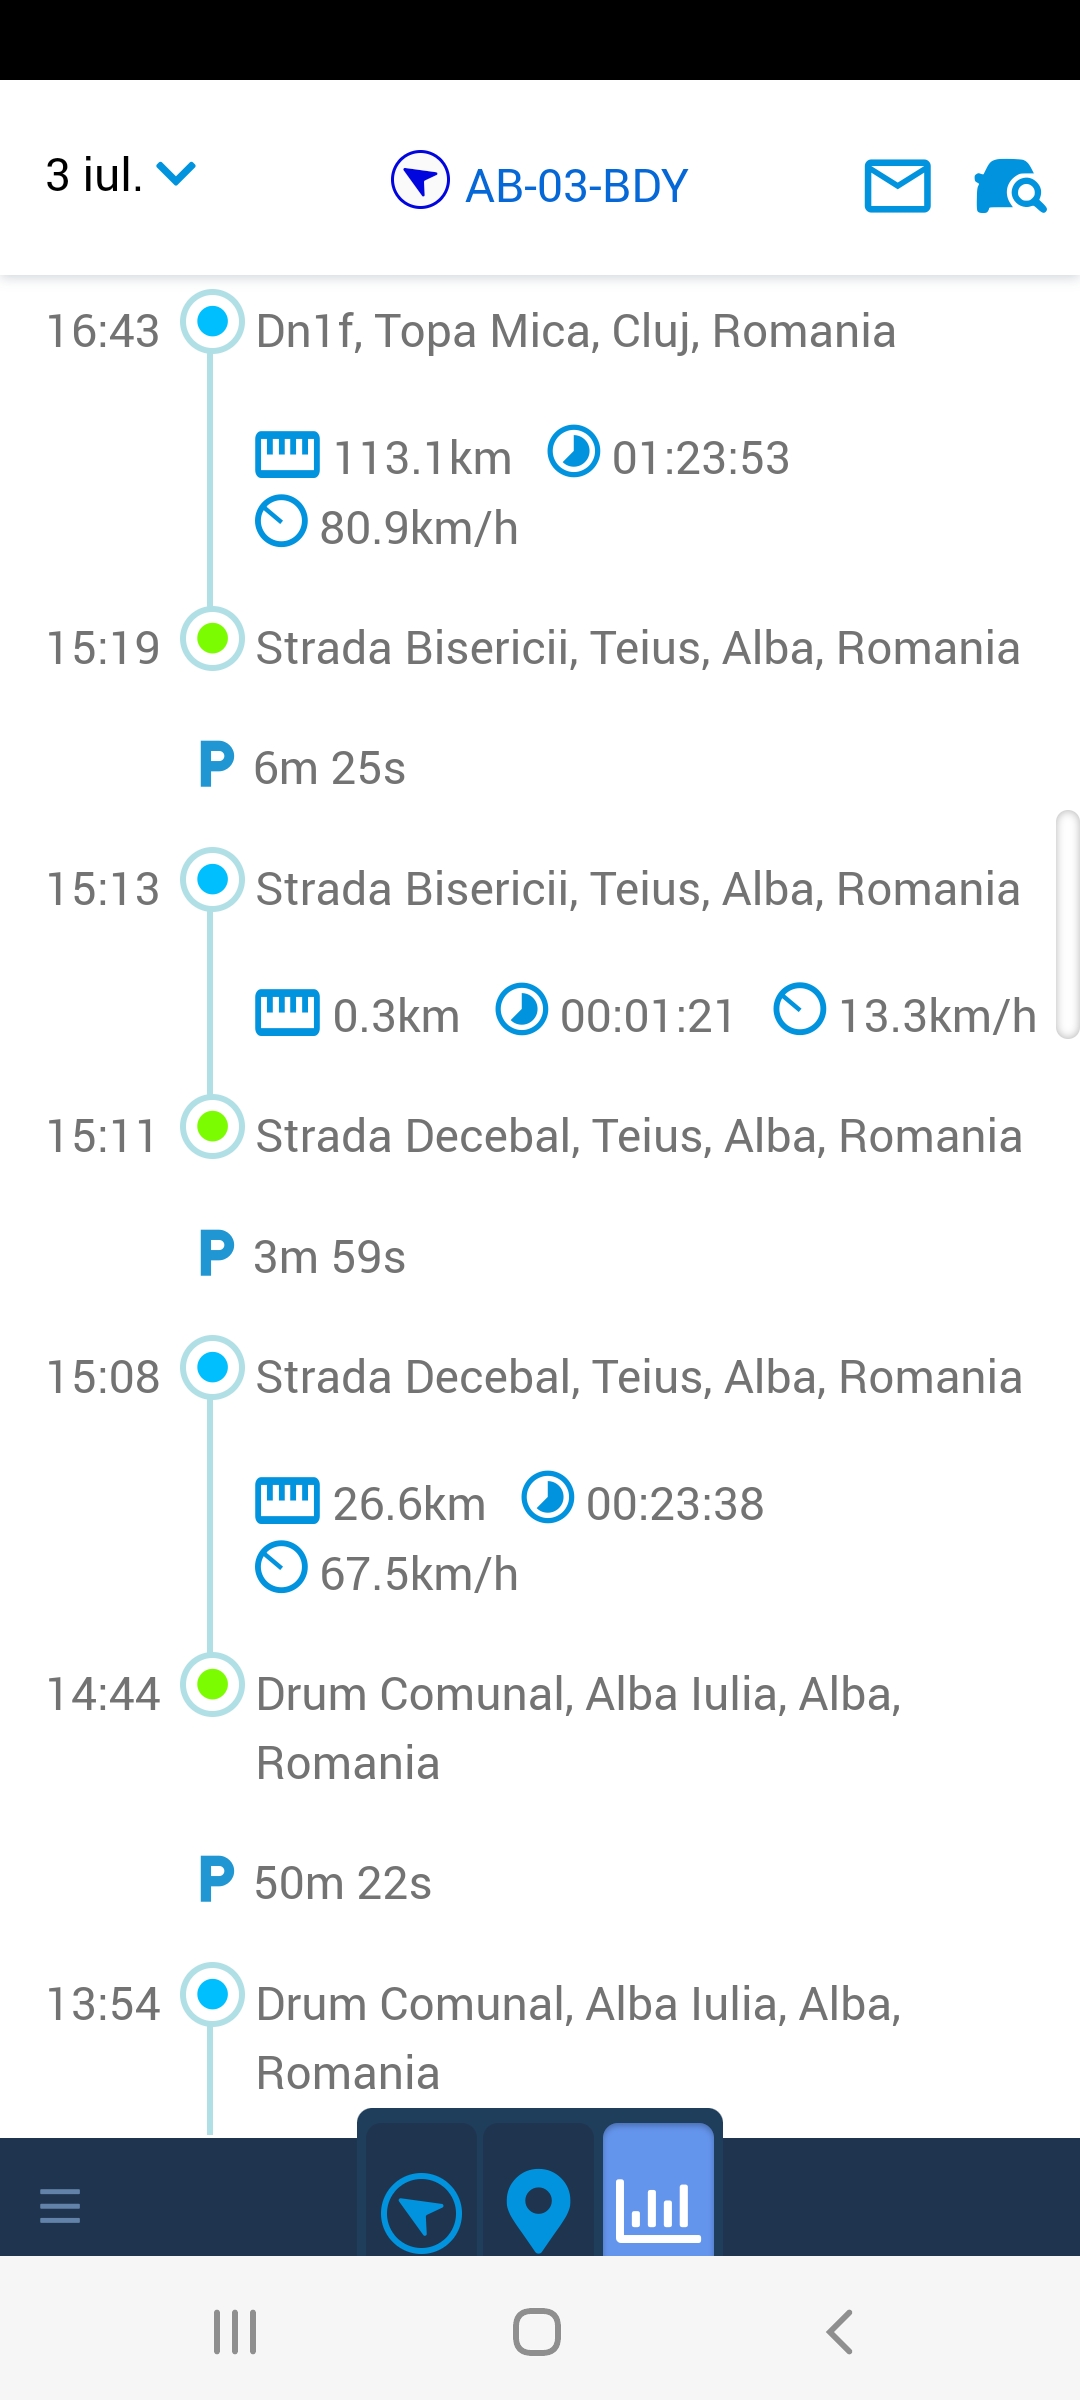The height and width of the screenshot is (2400, 1080).
Task: Tap the vehicle search icon
Action: pyautogui.click(x=1009, y=186)
